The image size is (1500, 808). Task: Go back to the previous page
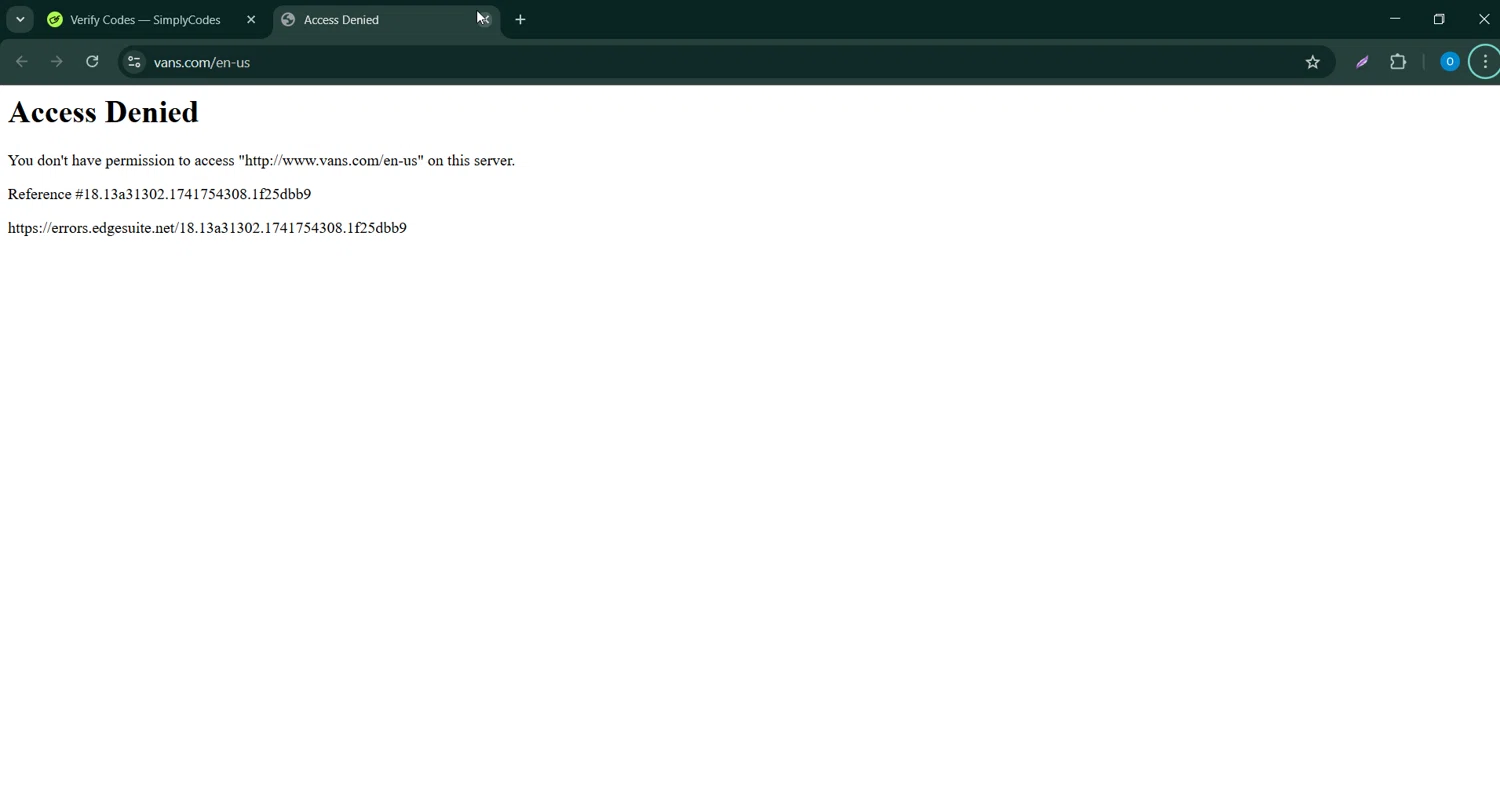[22, 62]
